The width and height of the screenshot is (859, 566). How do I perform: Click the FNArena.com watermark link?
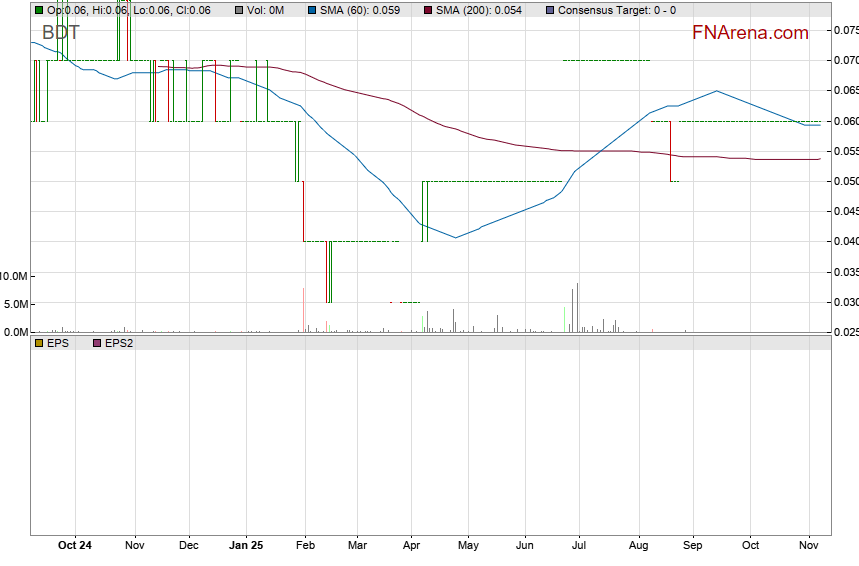click(749, 33)
